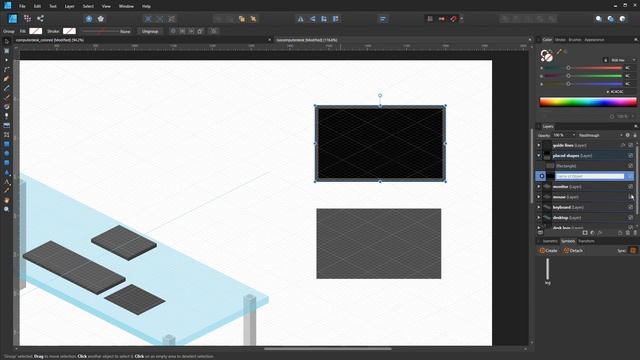The image size is (640, 360).
Task: Select the Fill tool
Action: (x=7, y=107)
